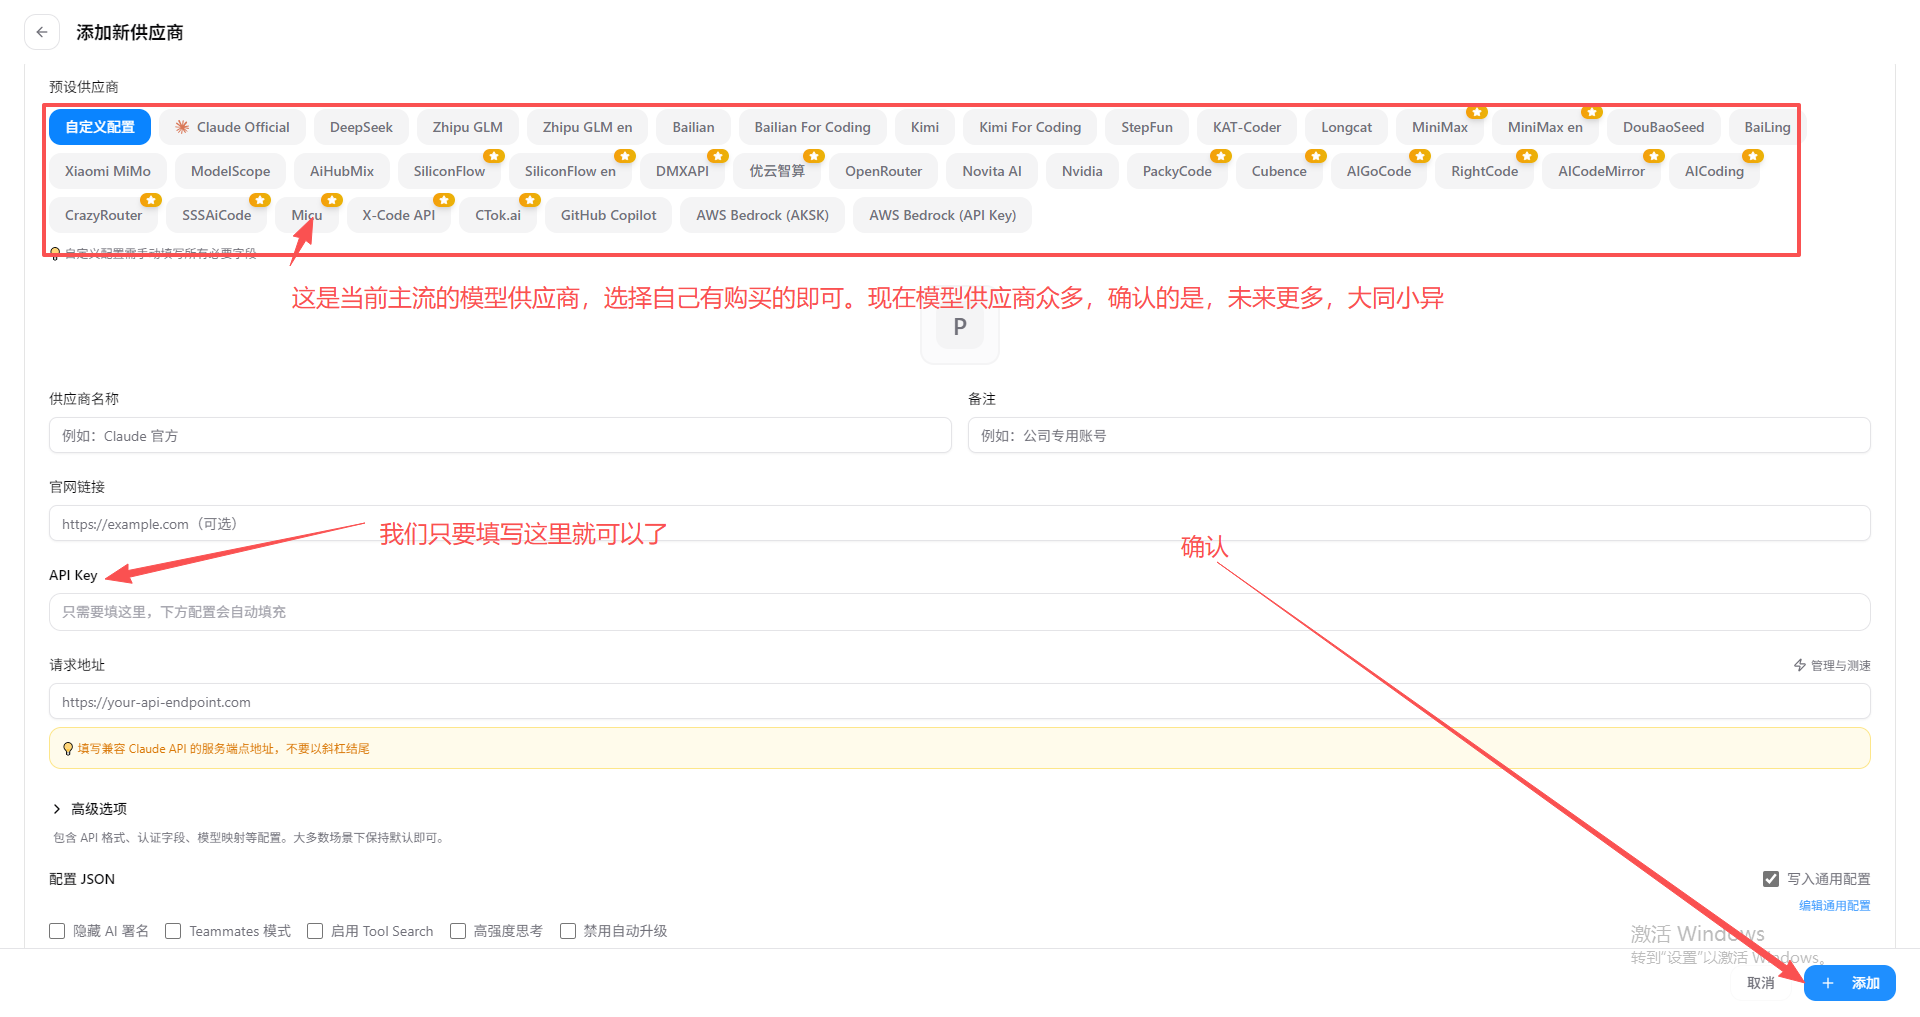The image size is (1920, 1017).
Task: Expand the 高级选项 section
Action: [97, 808]
